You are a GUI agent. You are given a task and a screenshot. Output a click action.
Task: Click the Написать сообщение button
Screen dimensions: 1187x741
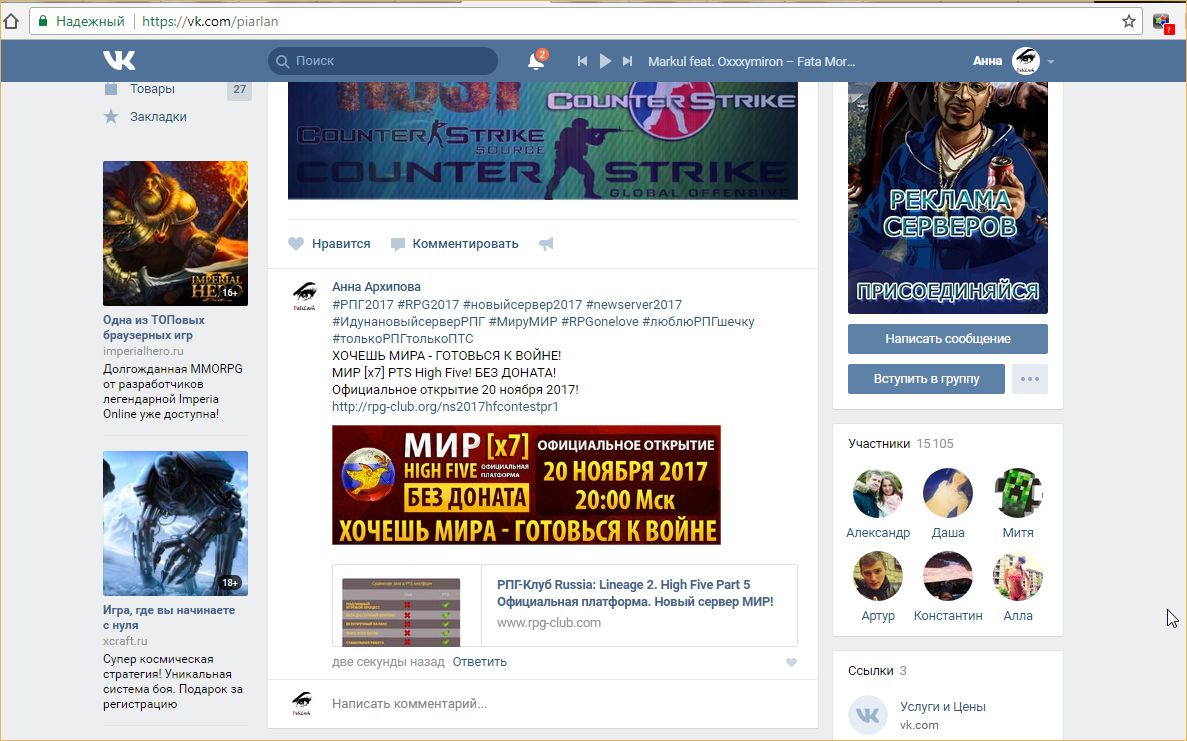pos(948,339)
